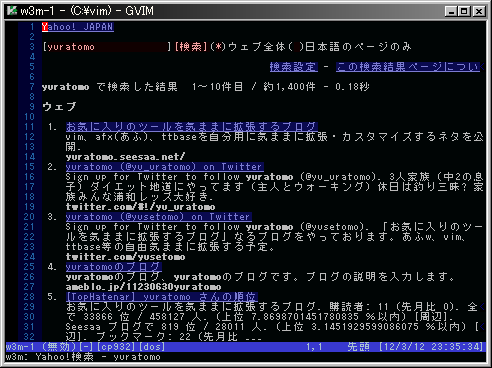Open the 検索設定 link
Image resolution: width=492 pixels, height=368 pixels.
point(293,67)
